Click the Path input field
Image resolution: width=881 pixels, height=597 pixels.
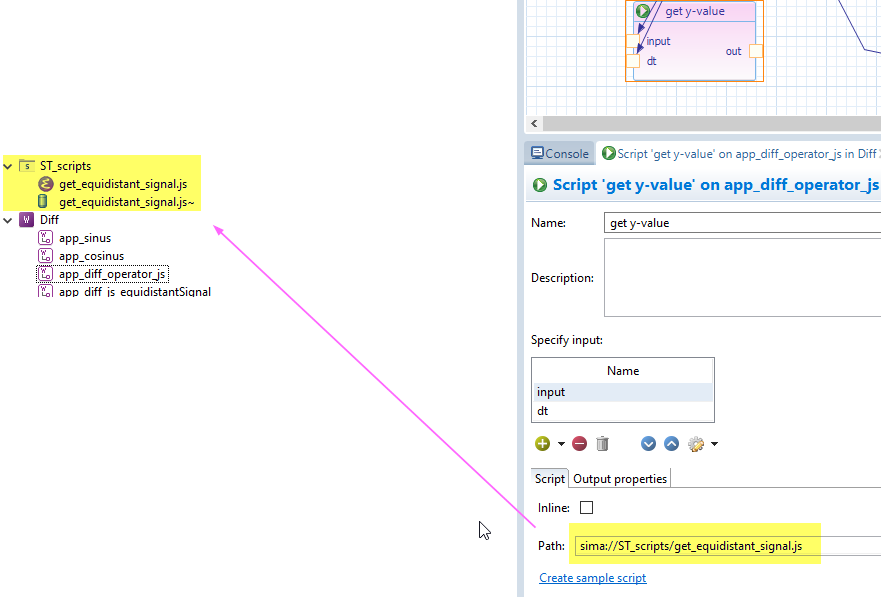[x=725, y=546]
